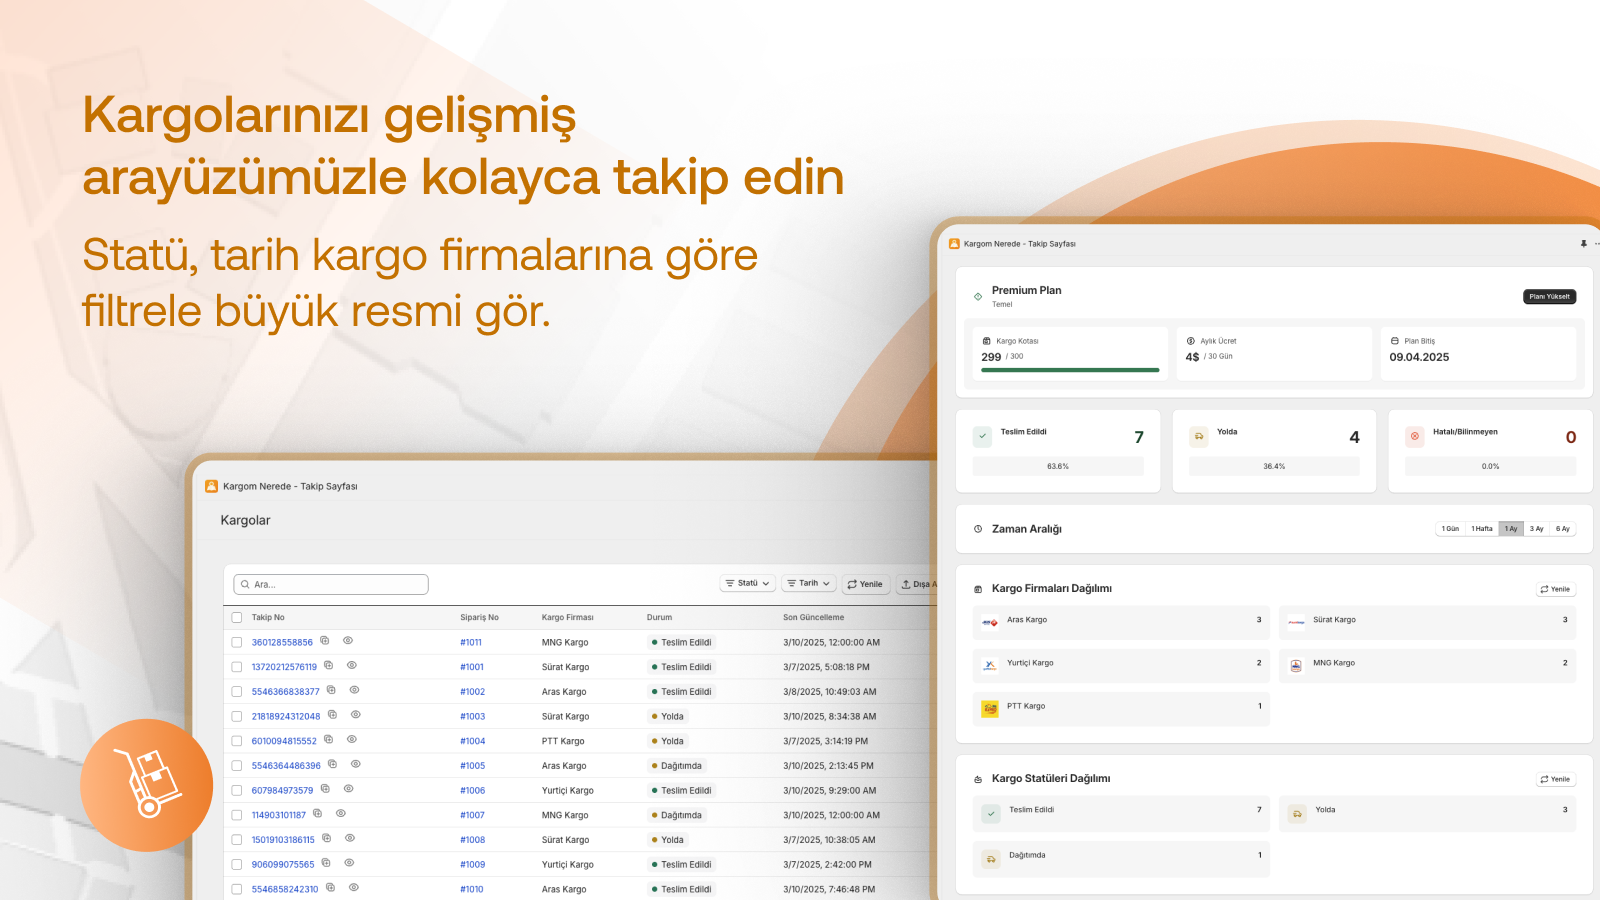Click Kargo Kotası progress bar
1600x900 pixels.
point(1070,370)
